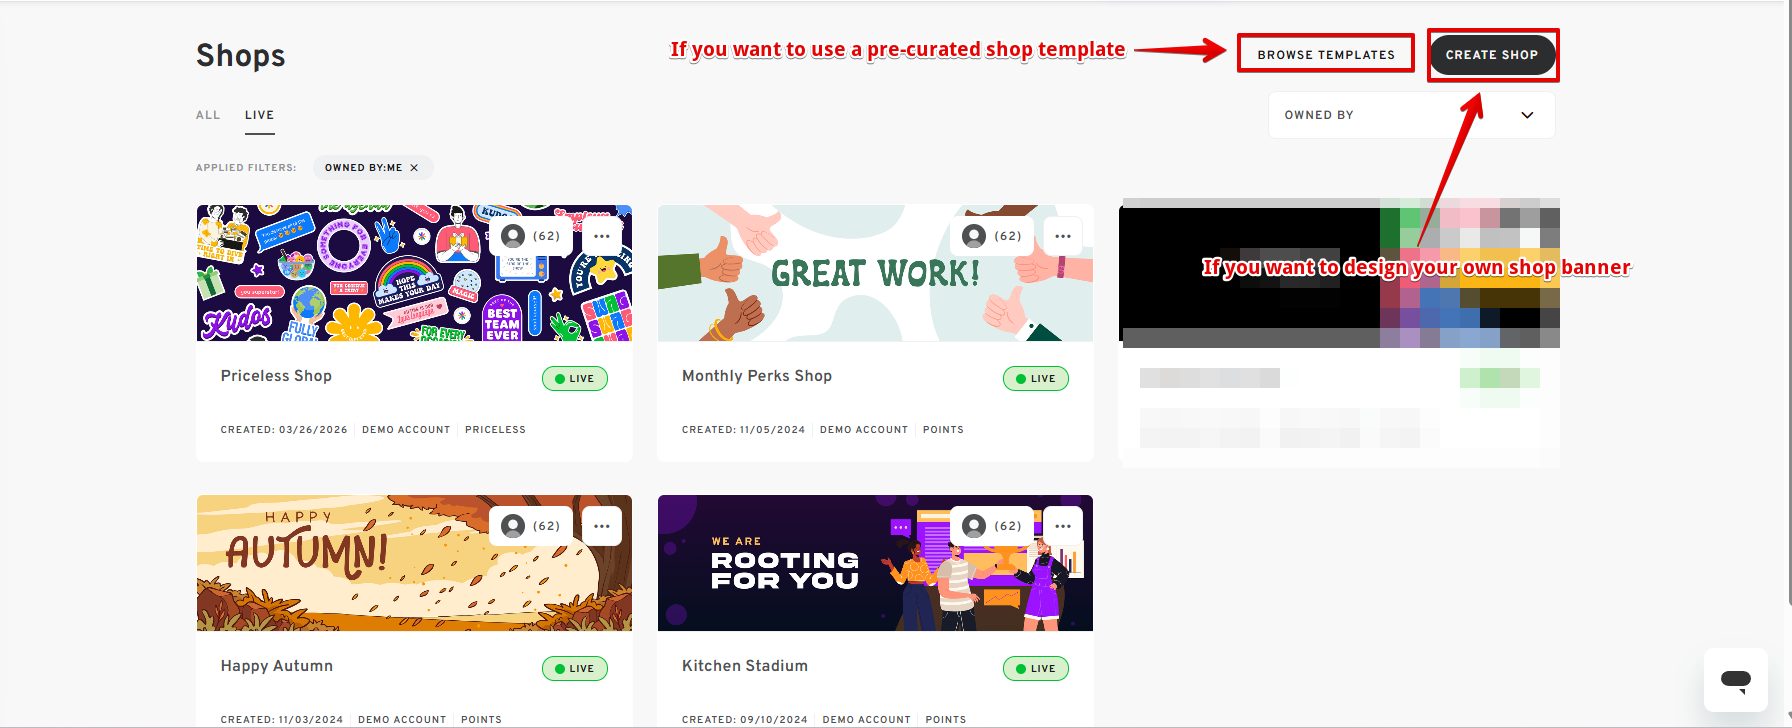Click the Browse Templates button
The image size is (1792, 728).
(x=1326, y=54)
